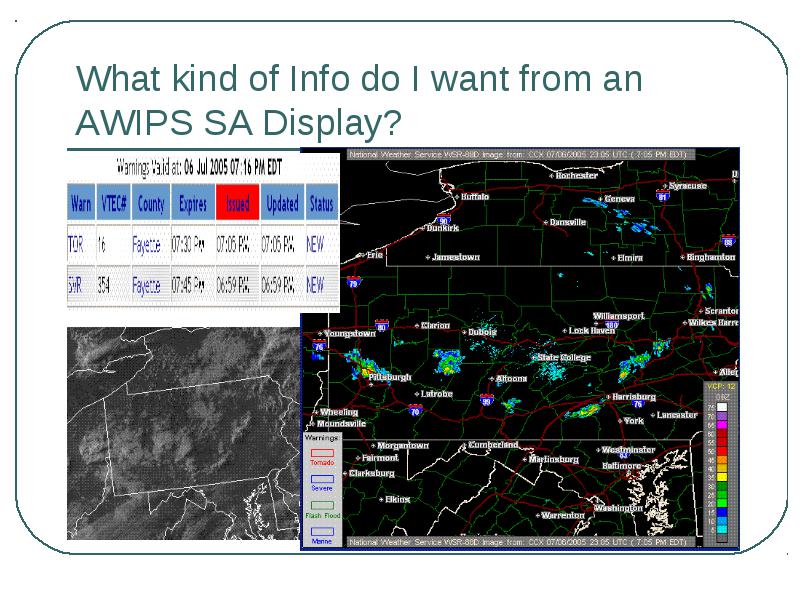Viewport: 800px width, 600px height.
Task: Click the Jamestown city label
Action: click(456, 257)
